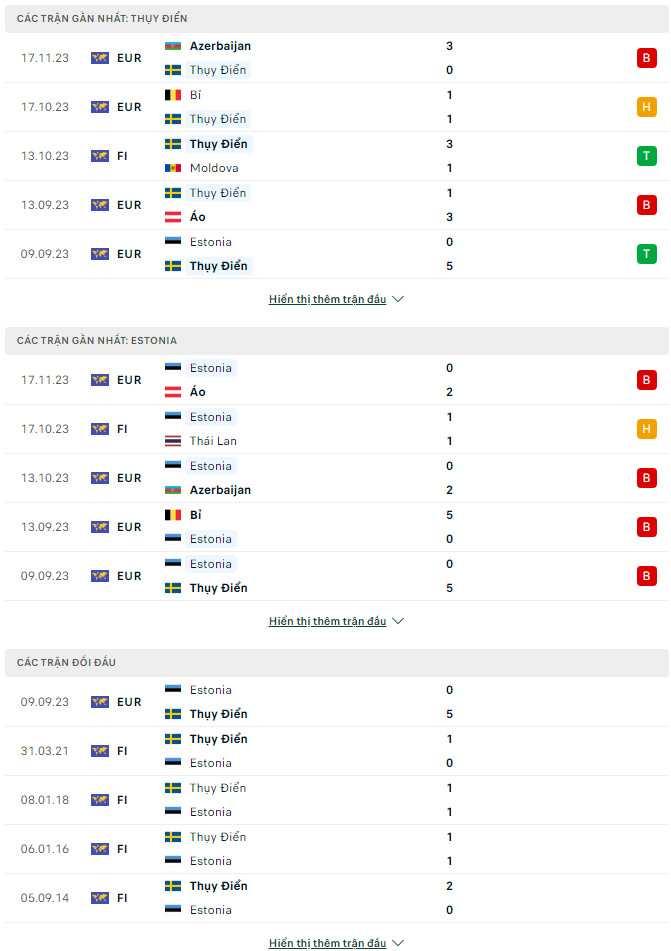Click the orange H badge for Bỉ vs Thụy Điển
The image size is (671, 951).
pos(646,107)
